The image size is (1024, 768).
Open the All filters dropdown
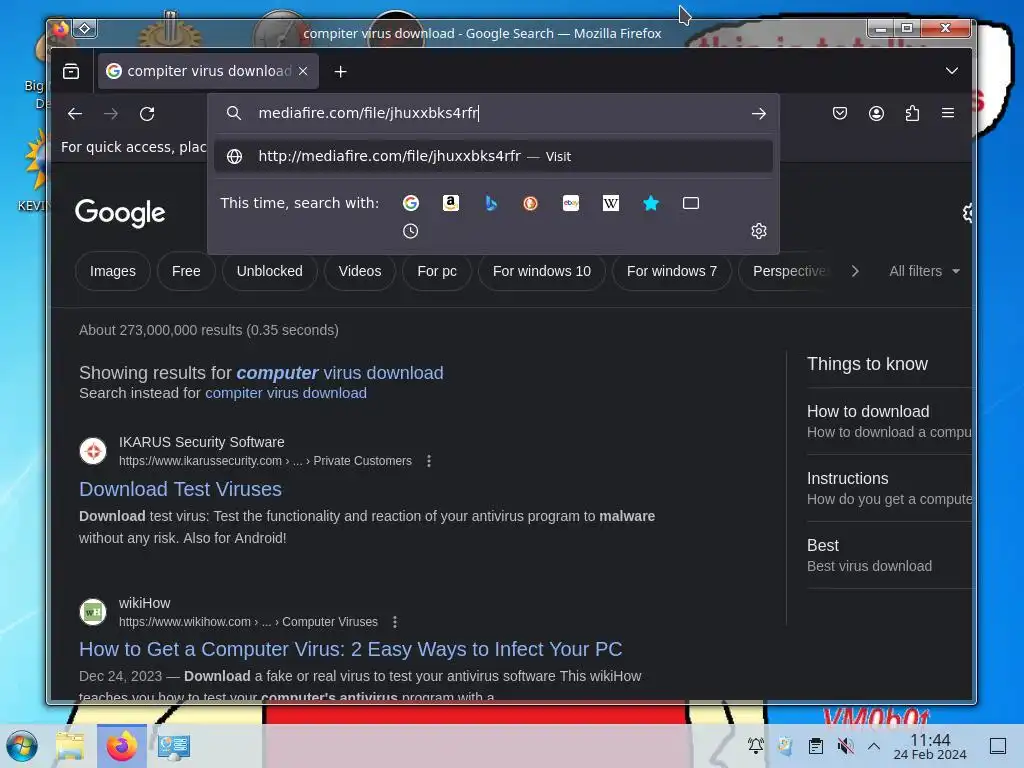pos(924,271)
